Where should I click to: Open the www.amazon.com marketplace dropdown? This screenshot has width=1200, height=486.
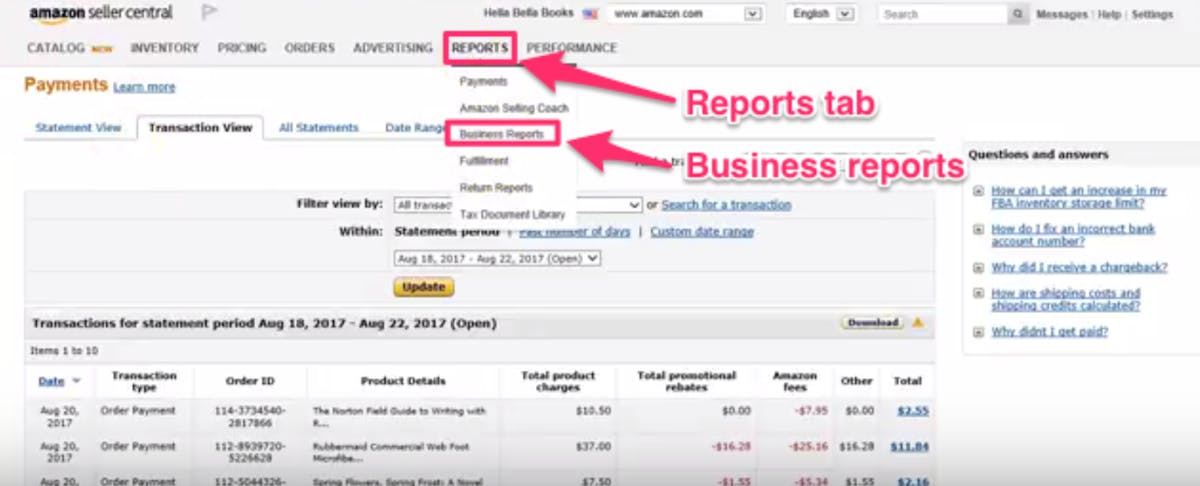(x=685, y=14)
